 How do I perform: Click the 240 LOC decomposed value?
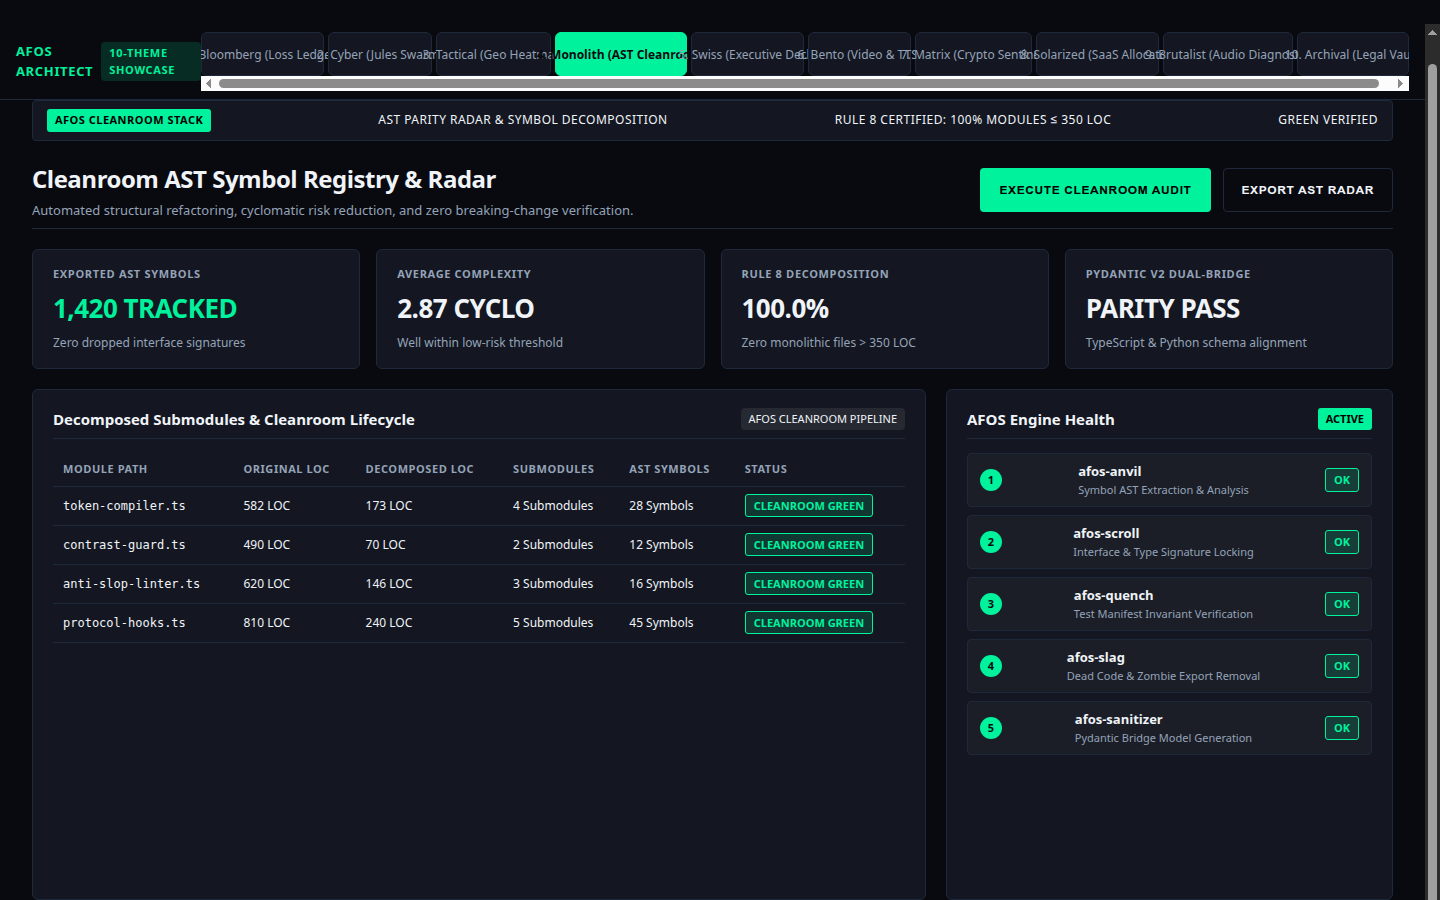[x=389, y=623]
